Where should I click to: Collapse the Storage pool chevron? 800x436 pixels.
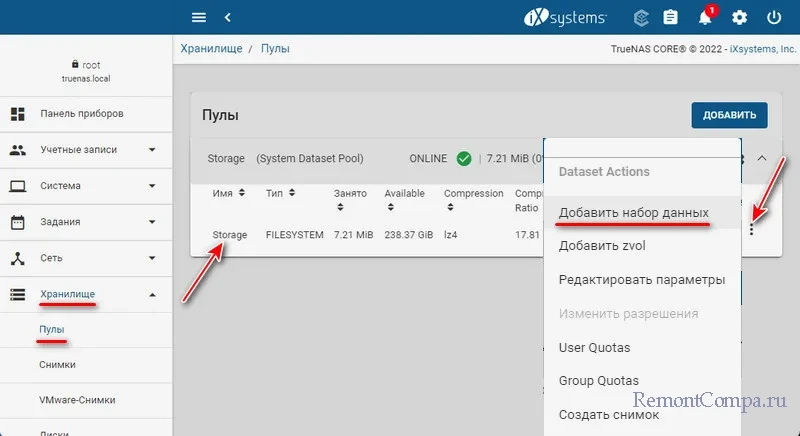(x=762, y=158)
